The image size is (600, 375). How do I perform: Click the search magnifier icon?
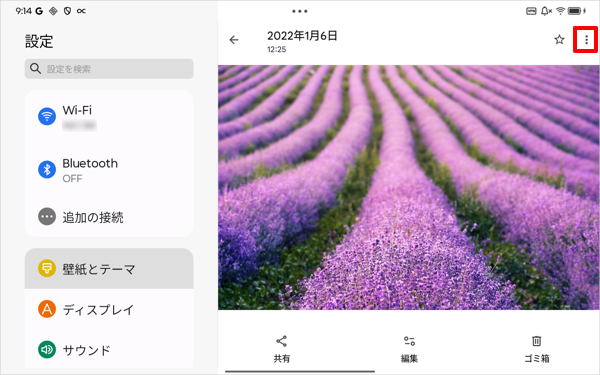pos(35,69)
